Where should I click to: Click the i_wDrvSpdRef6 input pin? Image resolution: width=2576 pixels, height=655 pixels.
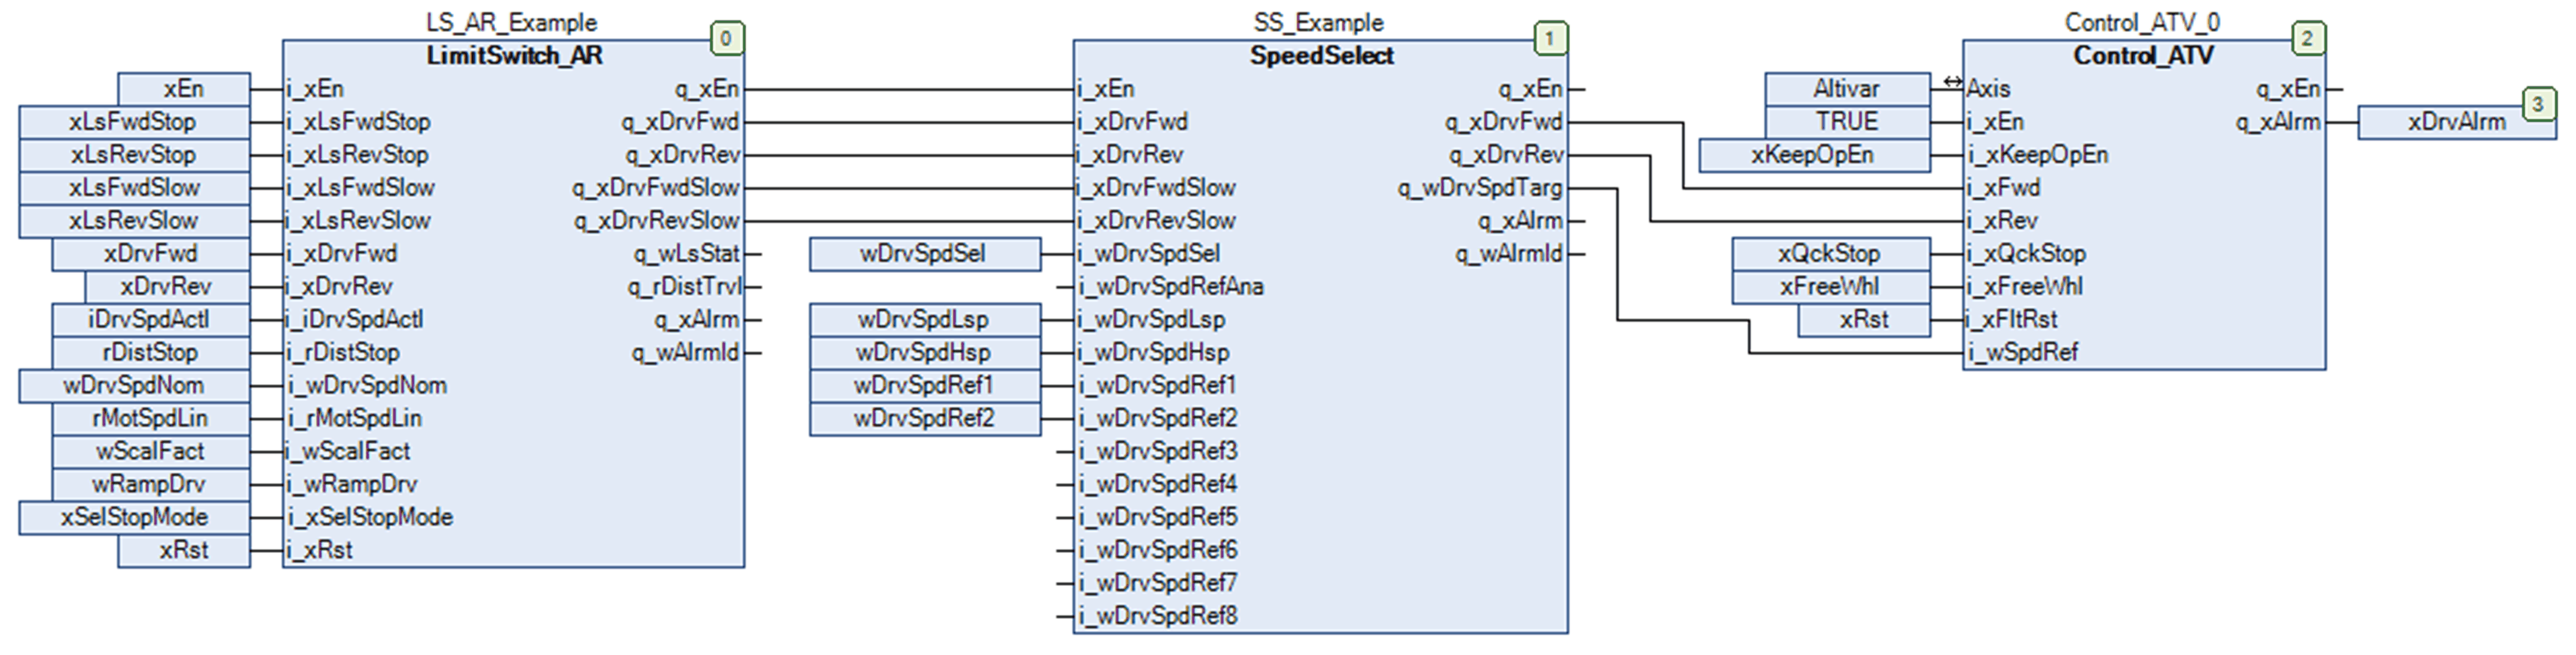click(1158, 551)
